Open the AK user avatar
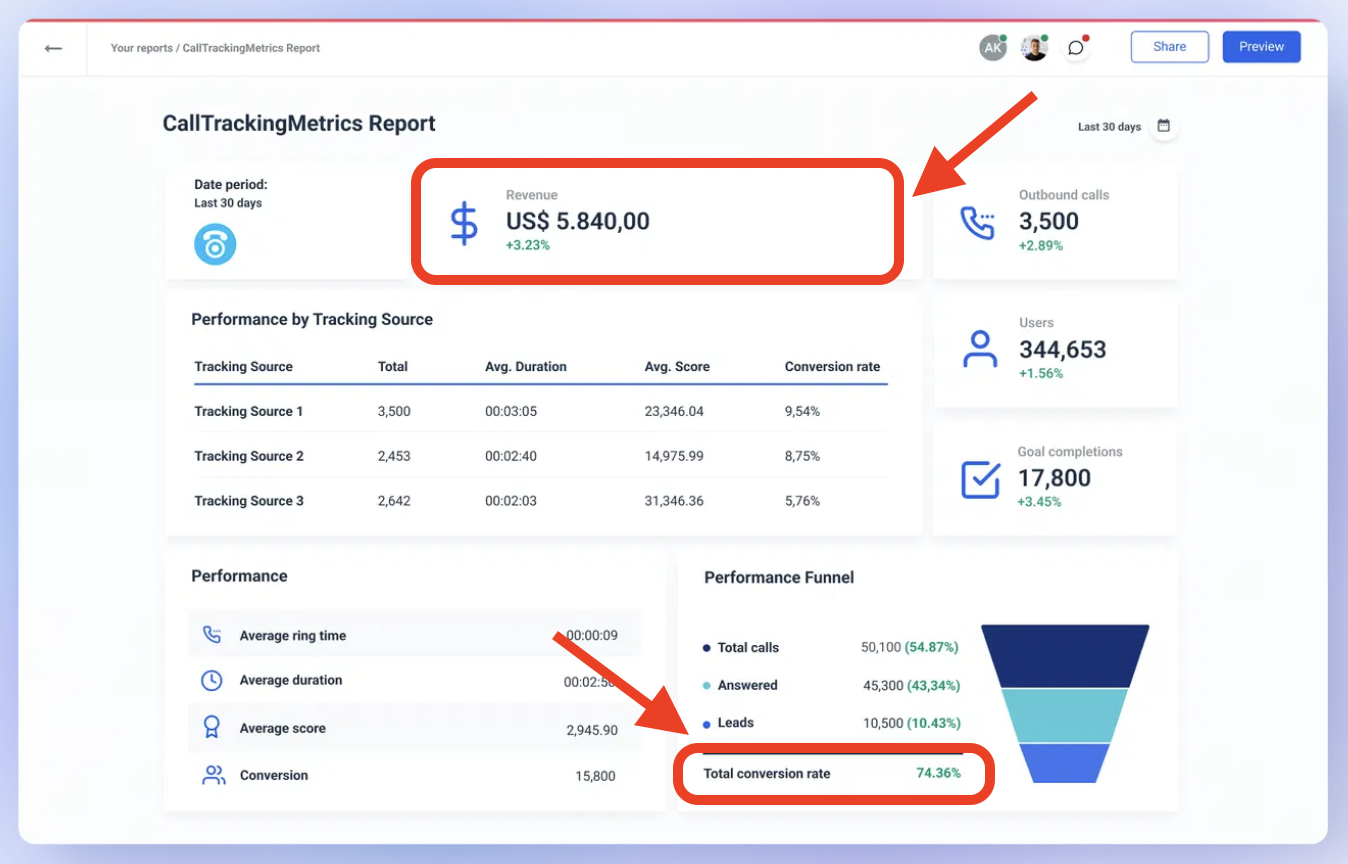 point(992,48)
